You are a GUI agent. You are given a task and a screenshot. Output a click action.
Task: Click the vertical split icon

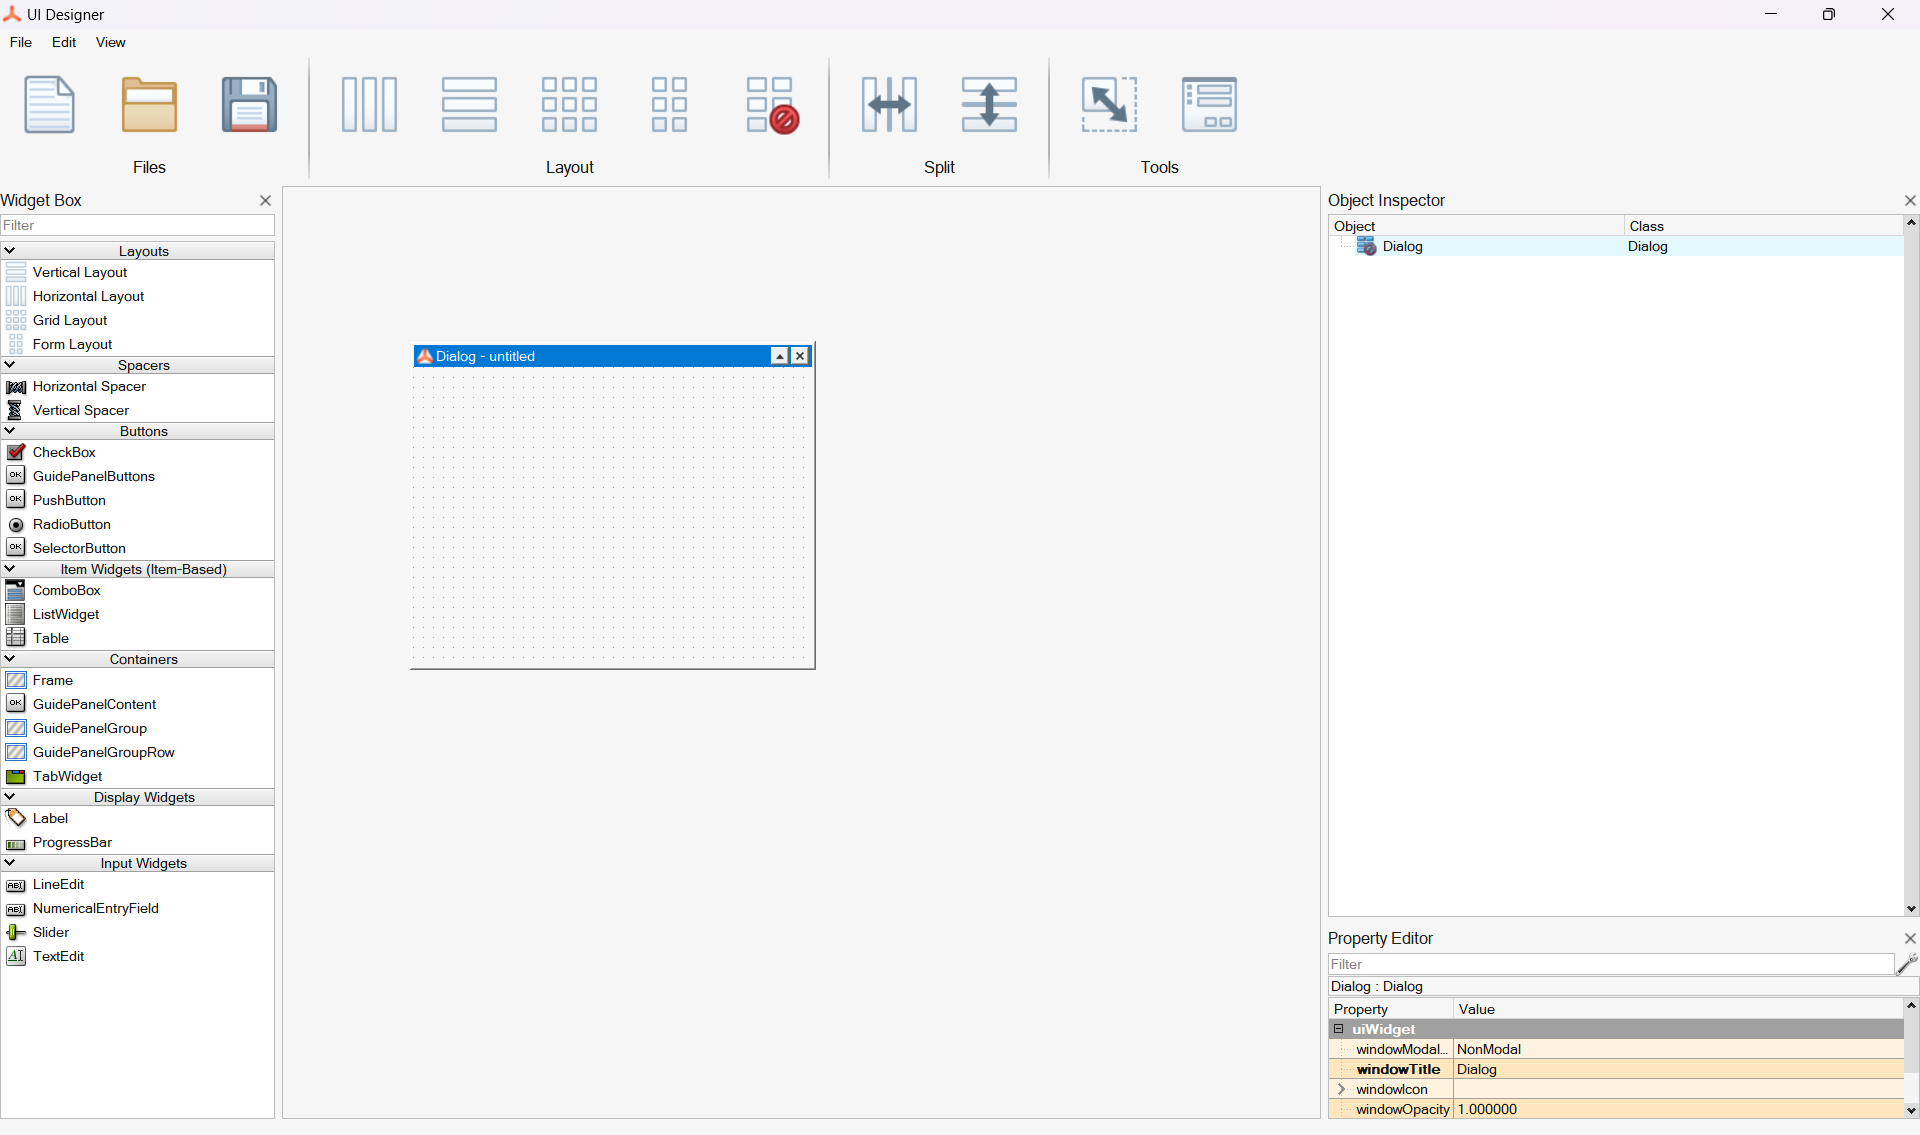989,104
